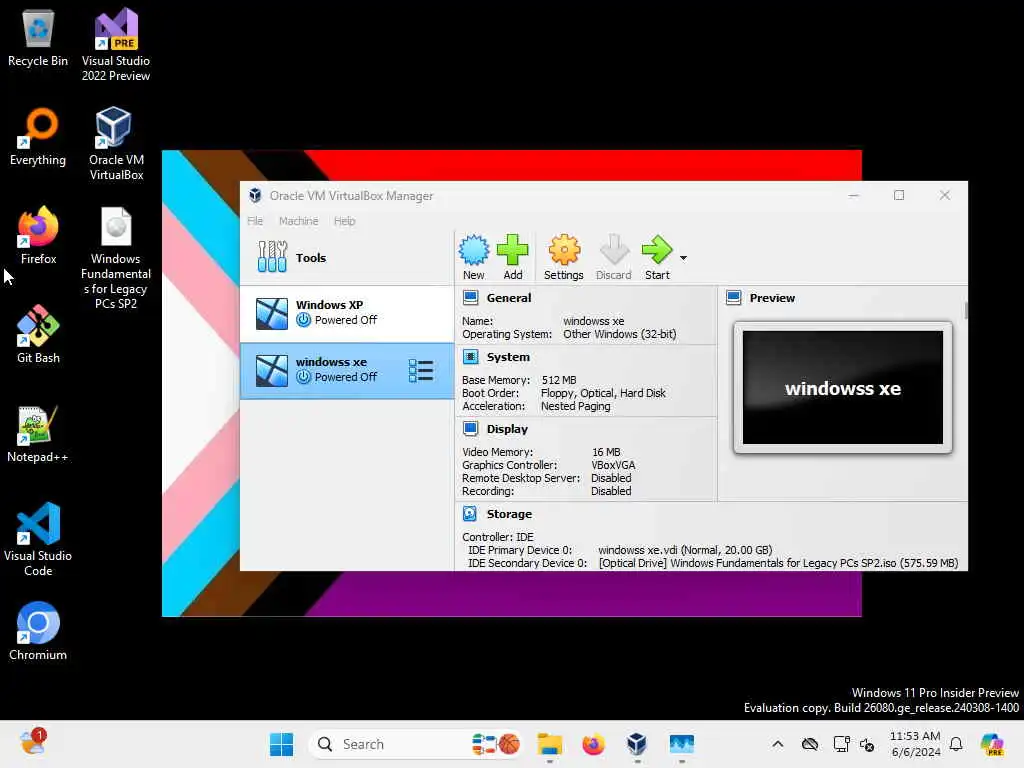Click the Display section header
Viewport: 1024px width, 768px height.
point(507,429)
